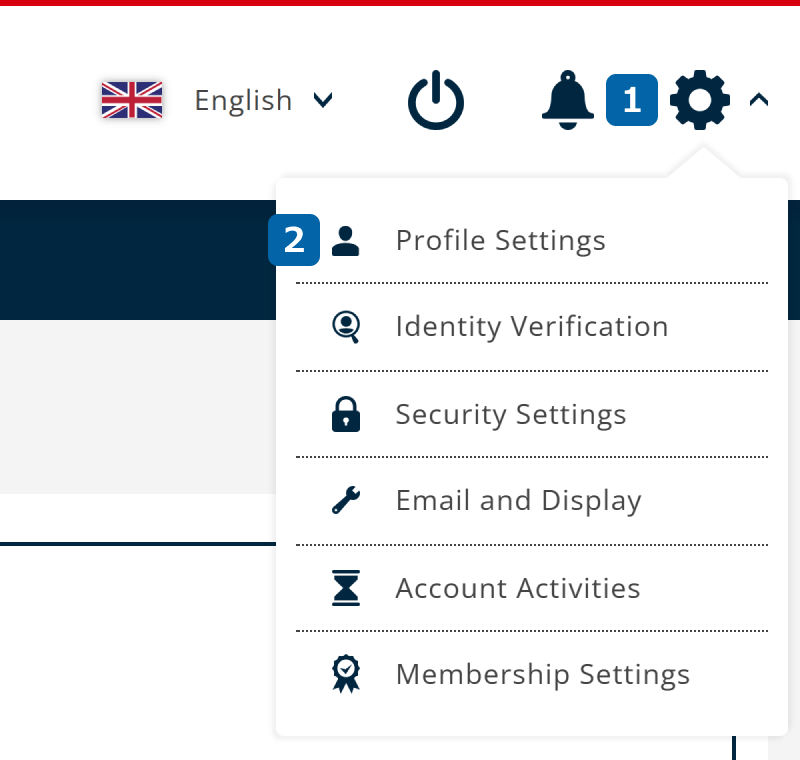800x760 pixels.
Task: Click the Identity Verification magnifier icon
Action: 345,327
